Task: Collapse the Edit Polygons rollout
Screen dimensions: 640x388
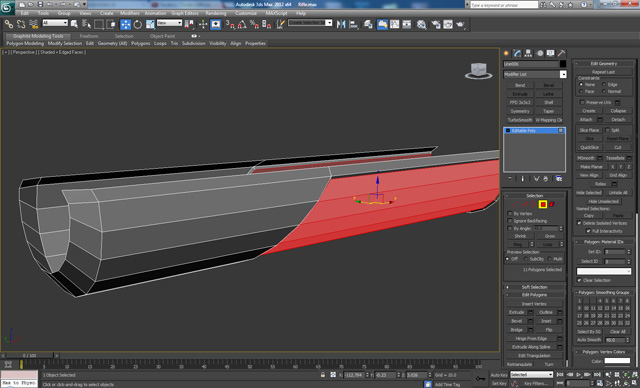Action: point(535,295)
